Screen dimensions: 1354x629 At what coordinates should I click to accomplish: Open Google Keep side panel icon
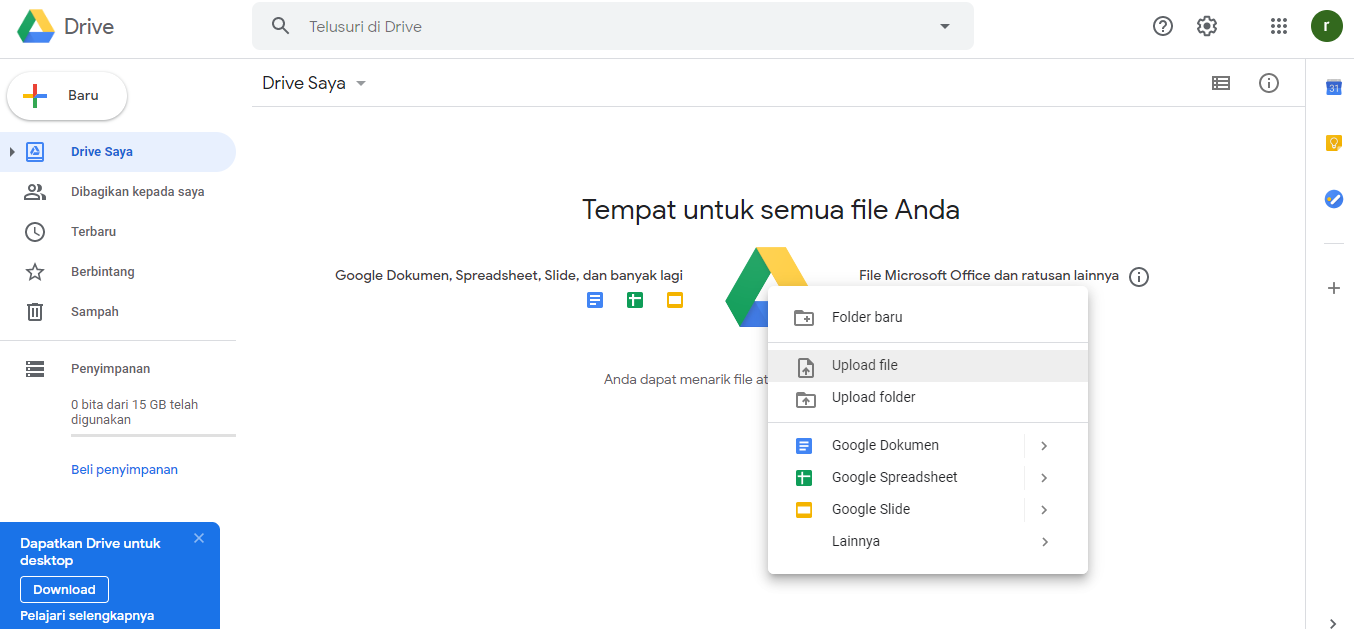1333,143
